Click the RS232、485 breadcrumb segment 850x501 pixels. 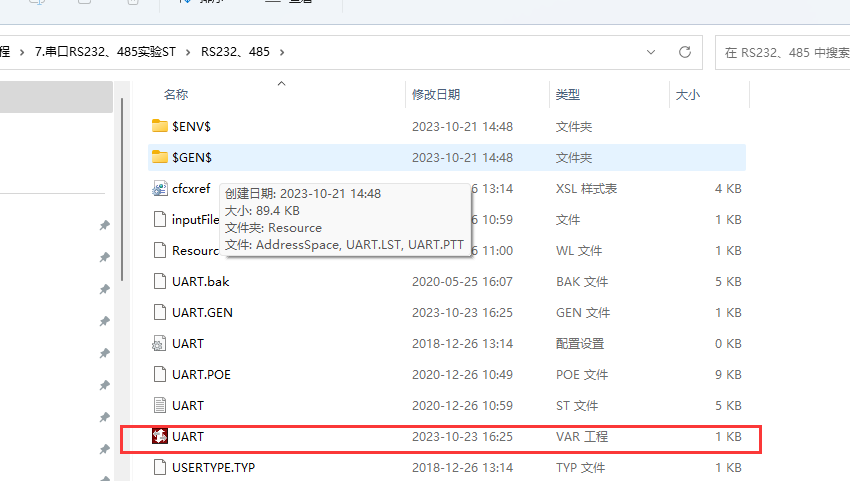click(235, 52)
